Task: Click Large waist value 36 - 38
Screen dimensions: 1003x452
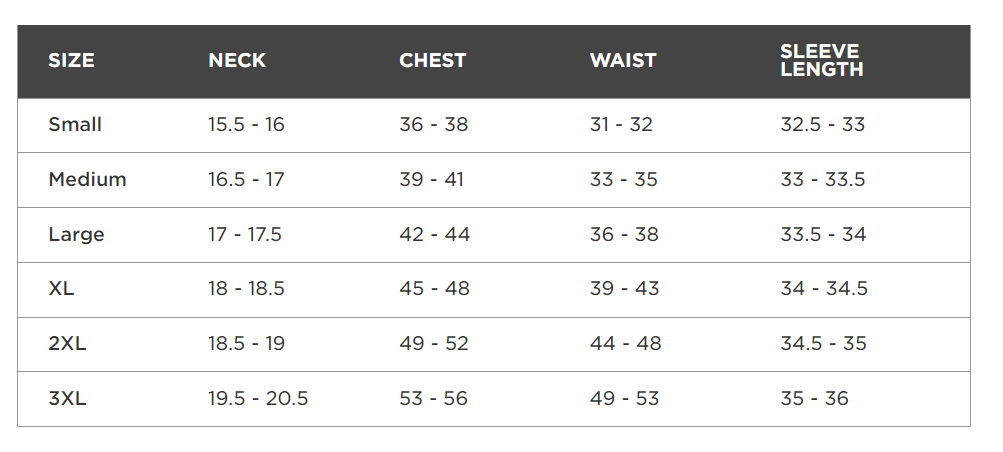Action: point(624,235)
